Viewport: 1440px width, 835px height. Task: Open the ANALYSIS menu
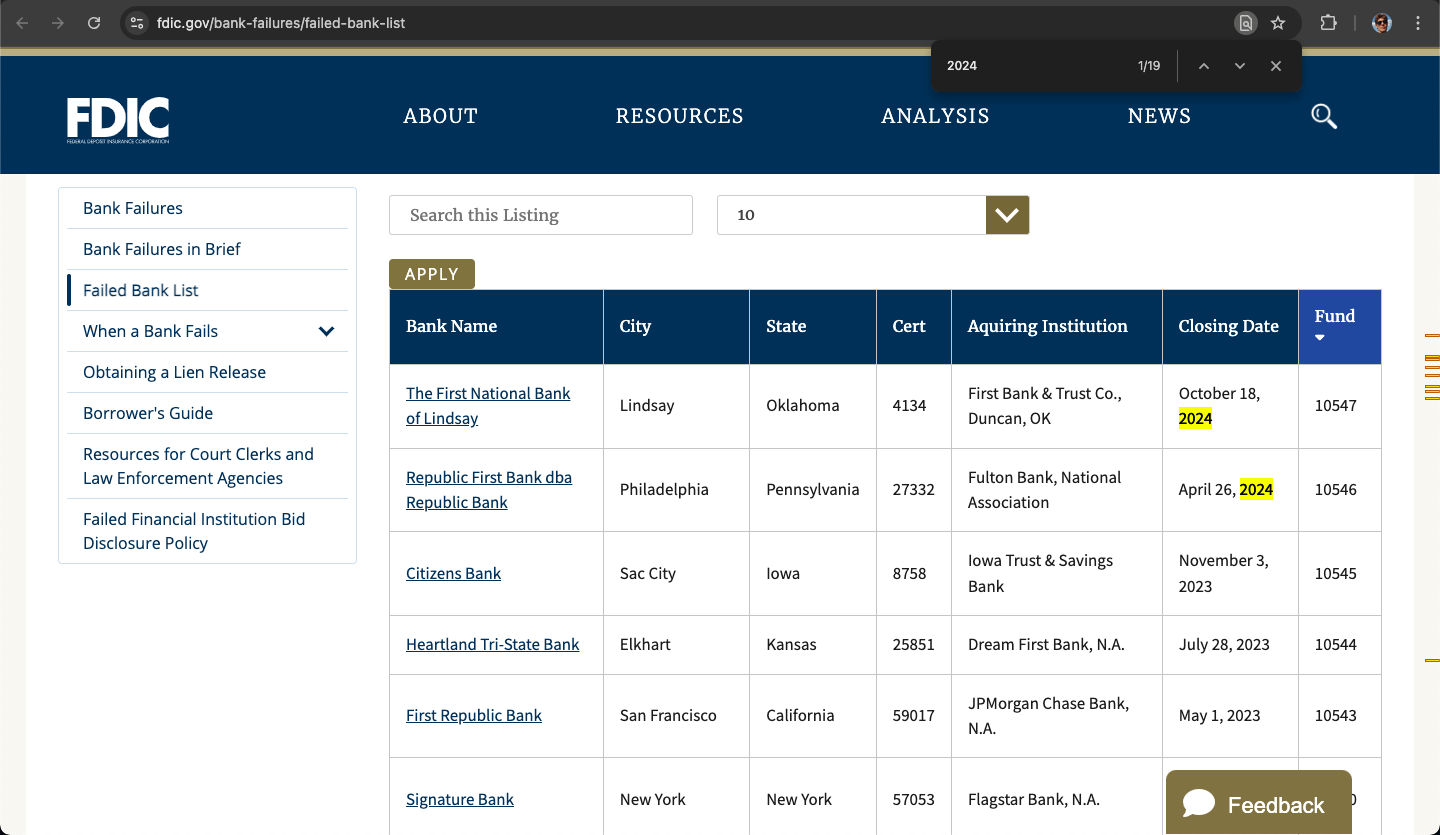click(x=935, y=116)
